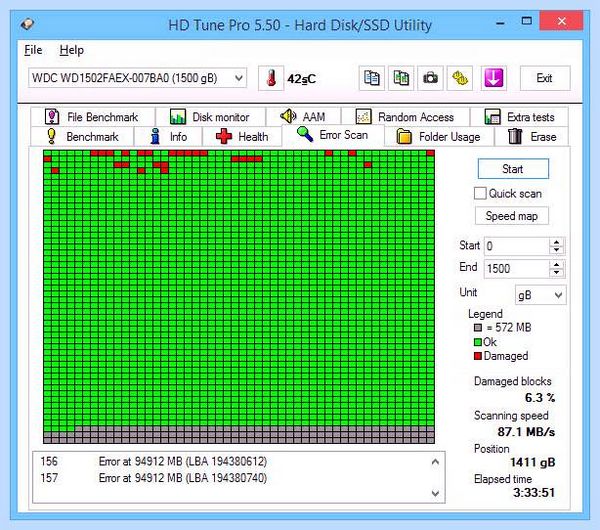Open the File menu

coord(33,50)
